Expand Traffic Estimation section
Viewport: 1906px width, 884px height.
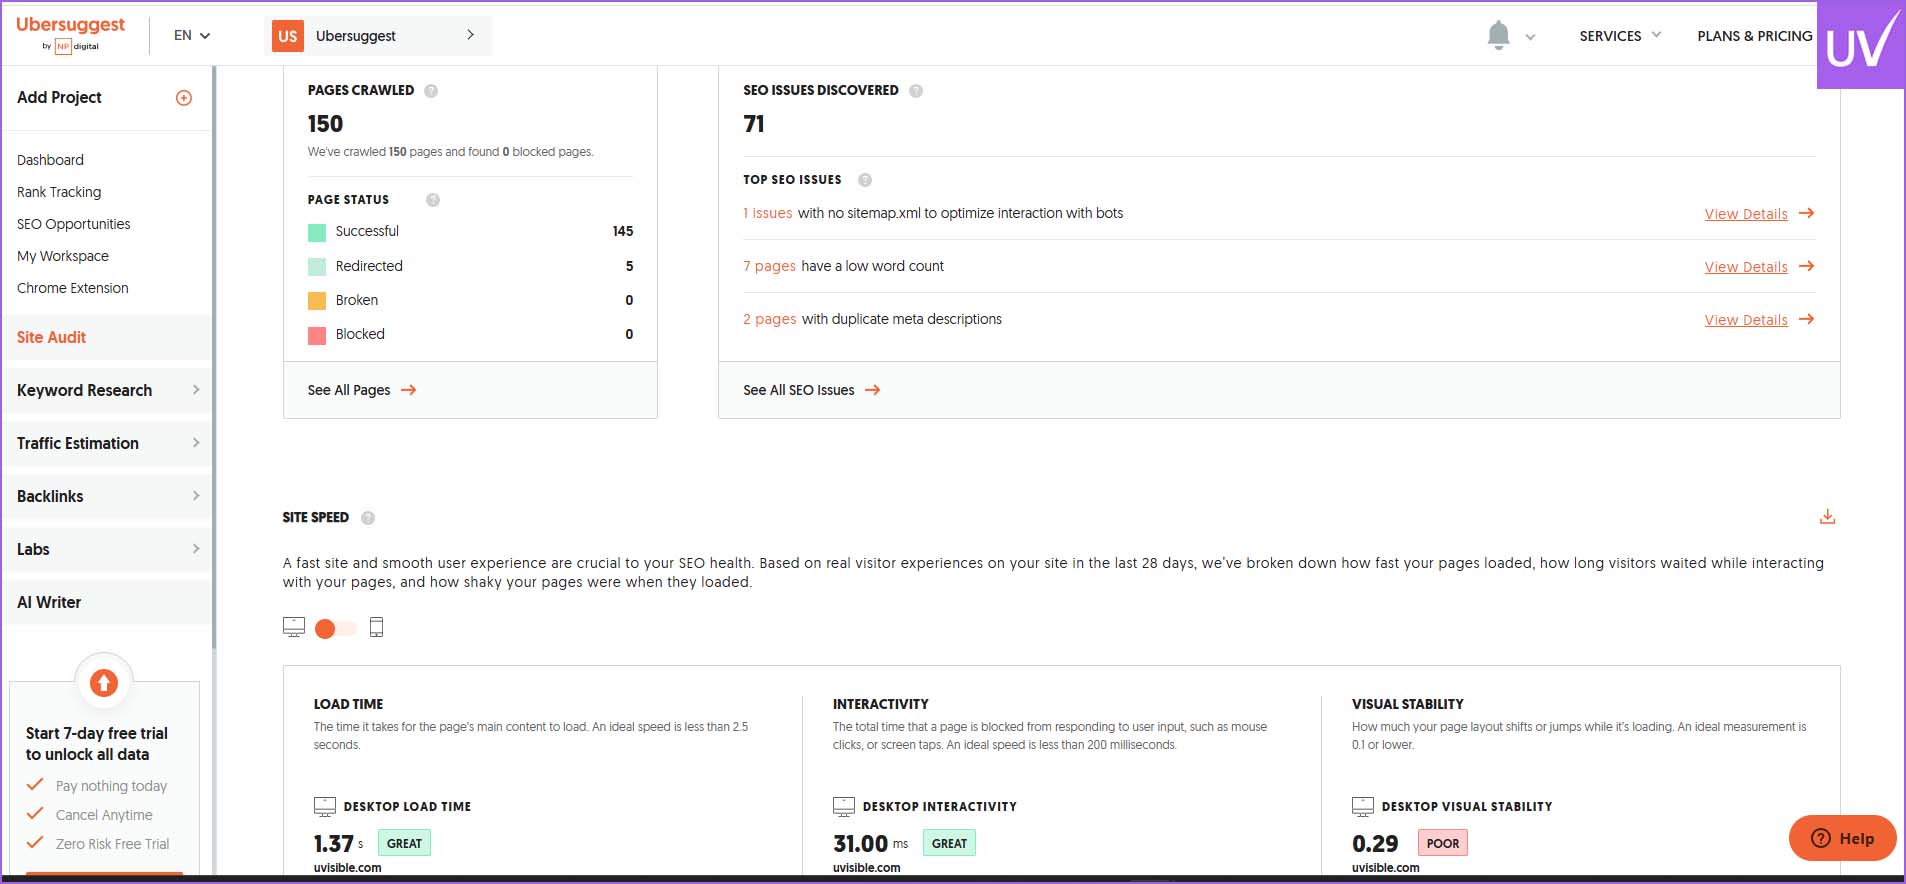click(x=107, y=443)
